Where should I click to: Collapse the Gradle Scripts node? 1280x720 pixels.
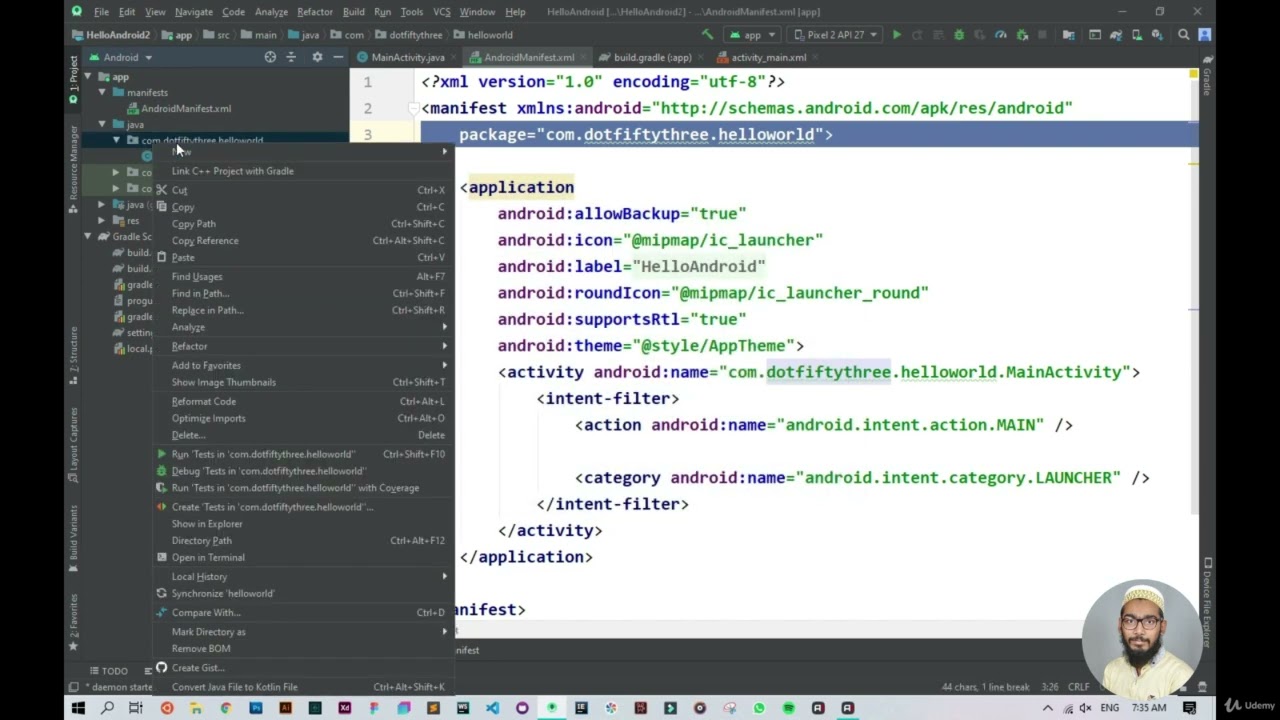point(88,237)
